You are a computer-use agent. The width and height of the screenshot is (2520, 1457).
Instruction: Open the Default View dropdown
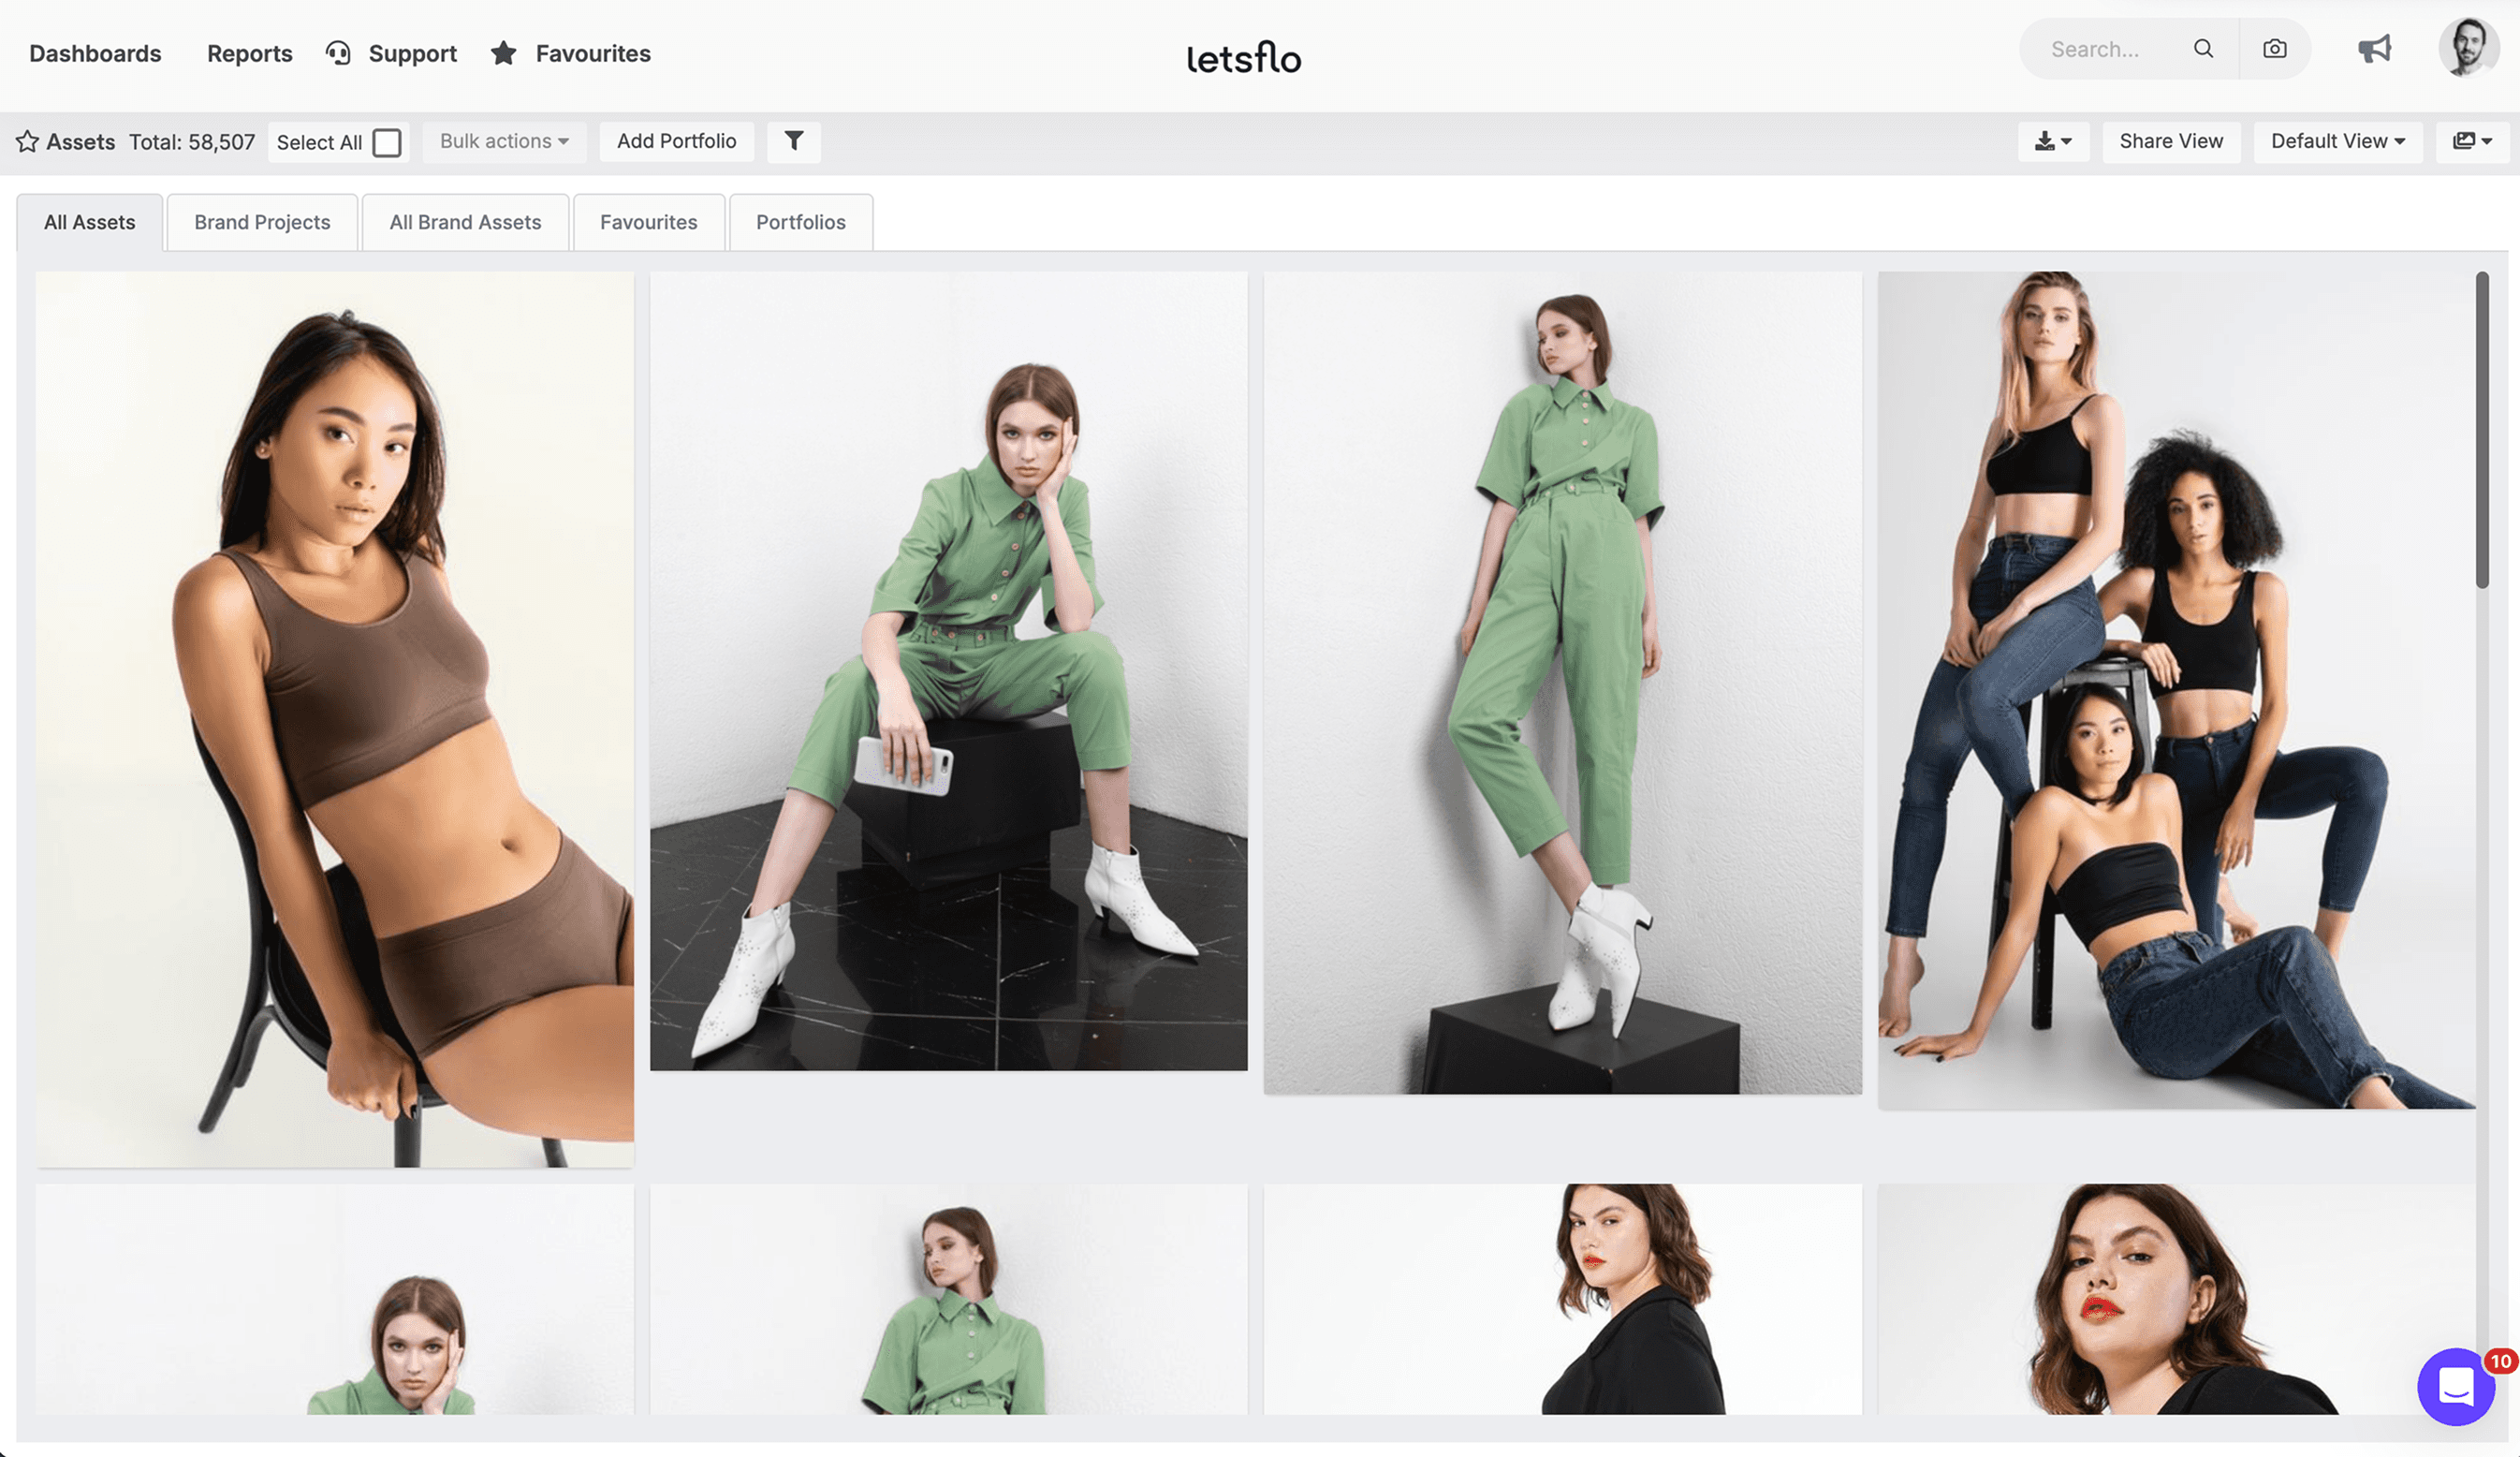pyautogui.click(x=2337, y=141)
